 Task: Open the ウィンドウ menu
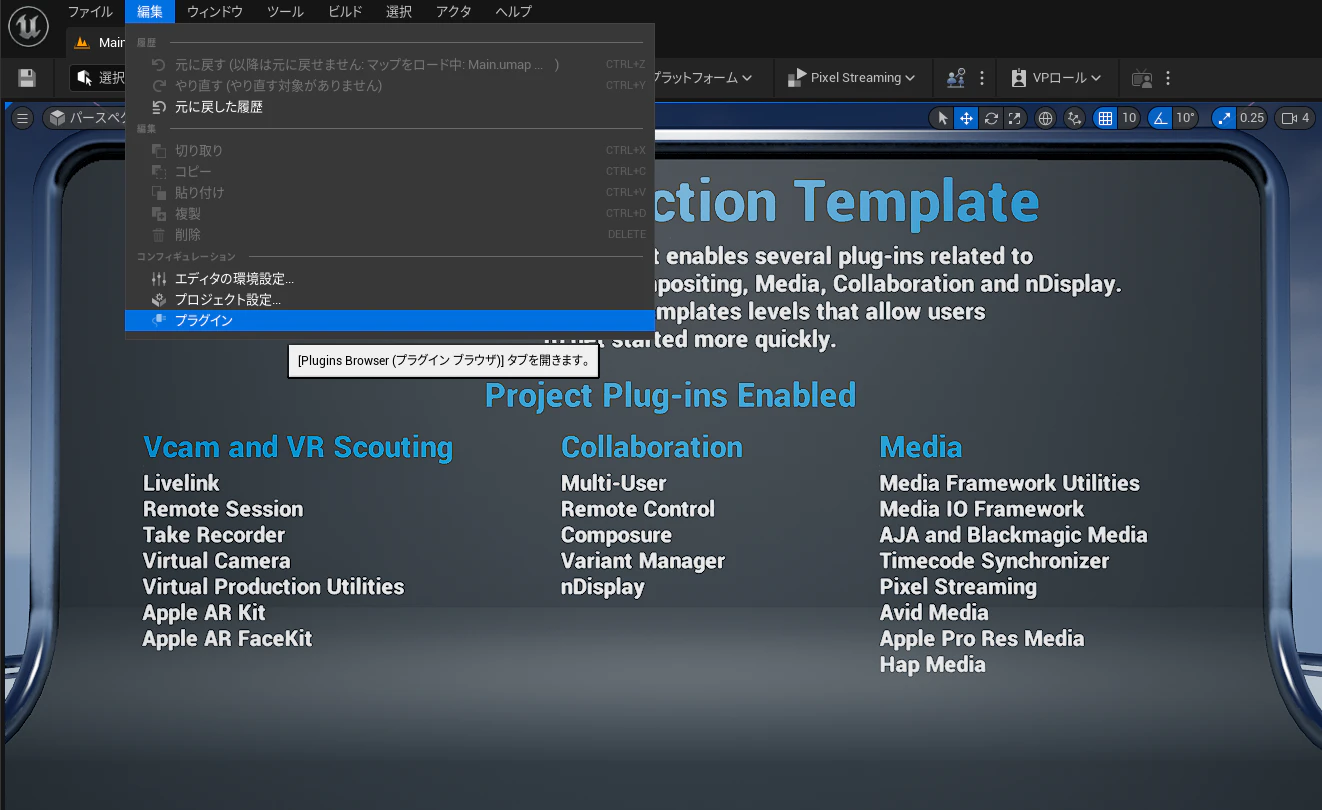(x=215, y=12)
